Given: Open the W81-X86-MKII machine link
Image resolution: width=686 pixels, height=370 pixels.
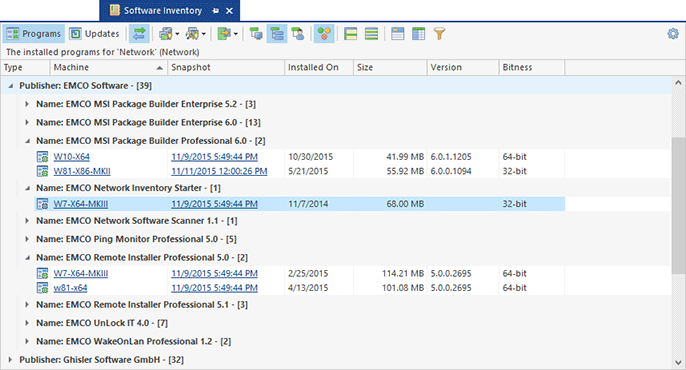Looking at the screenshot, I should pos(82,171).
